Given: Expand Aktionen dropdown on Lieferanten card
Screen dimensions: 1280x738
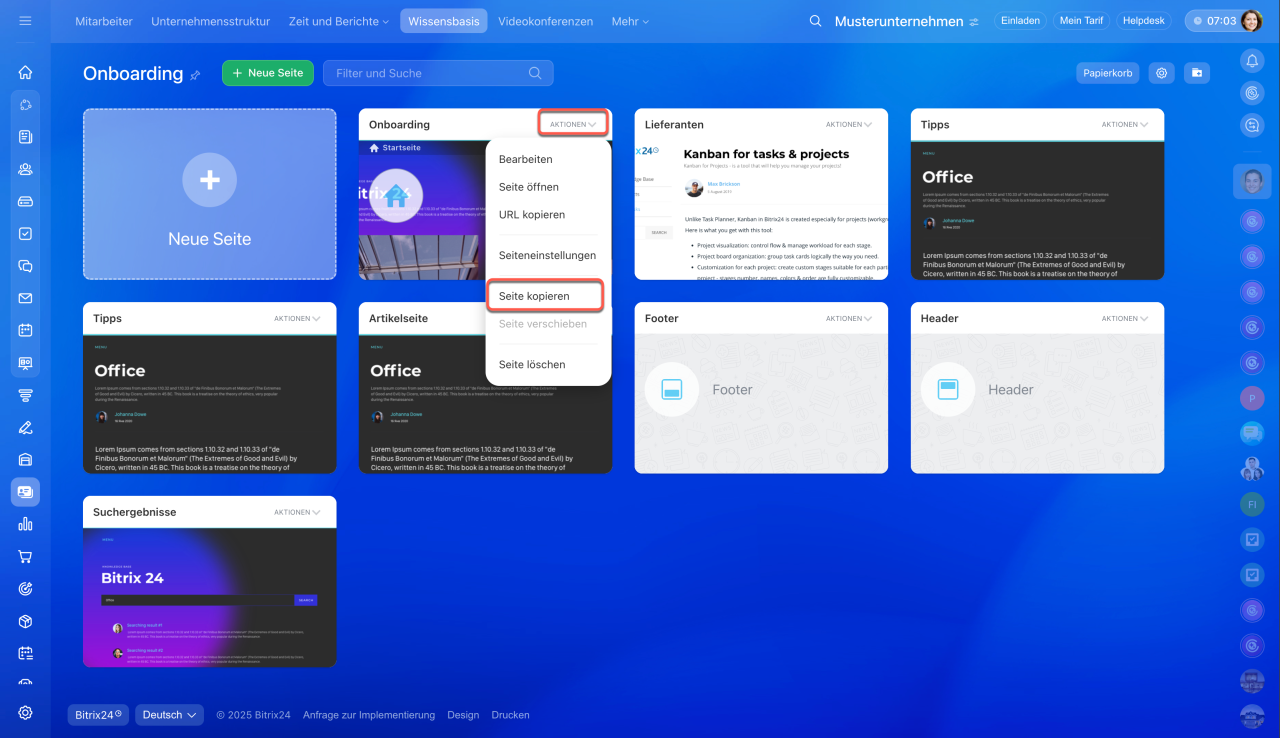Looking at the screenshot, I should 848,125.
